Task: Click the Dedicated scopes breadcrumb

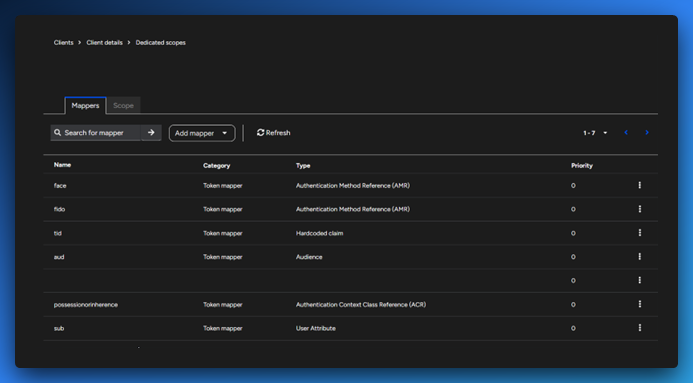Action: point(160,42)
